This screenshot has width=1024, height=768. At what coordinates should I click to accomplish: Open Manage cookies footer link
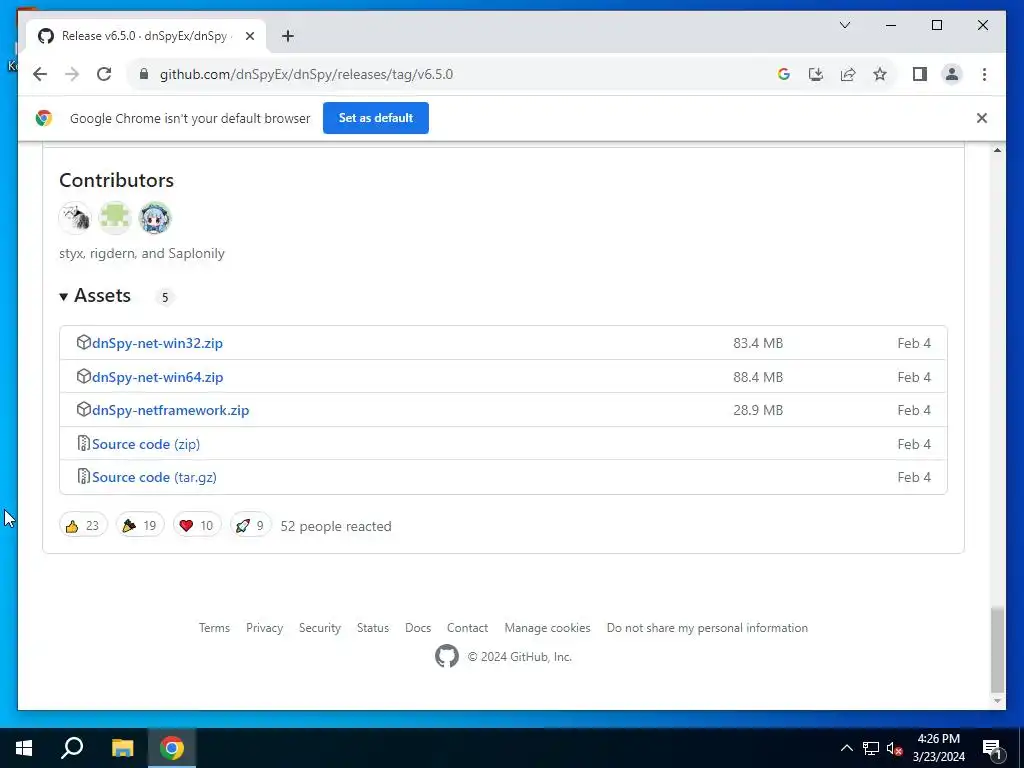click(x=547, y=628)
